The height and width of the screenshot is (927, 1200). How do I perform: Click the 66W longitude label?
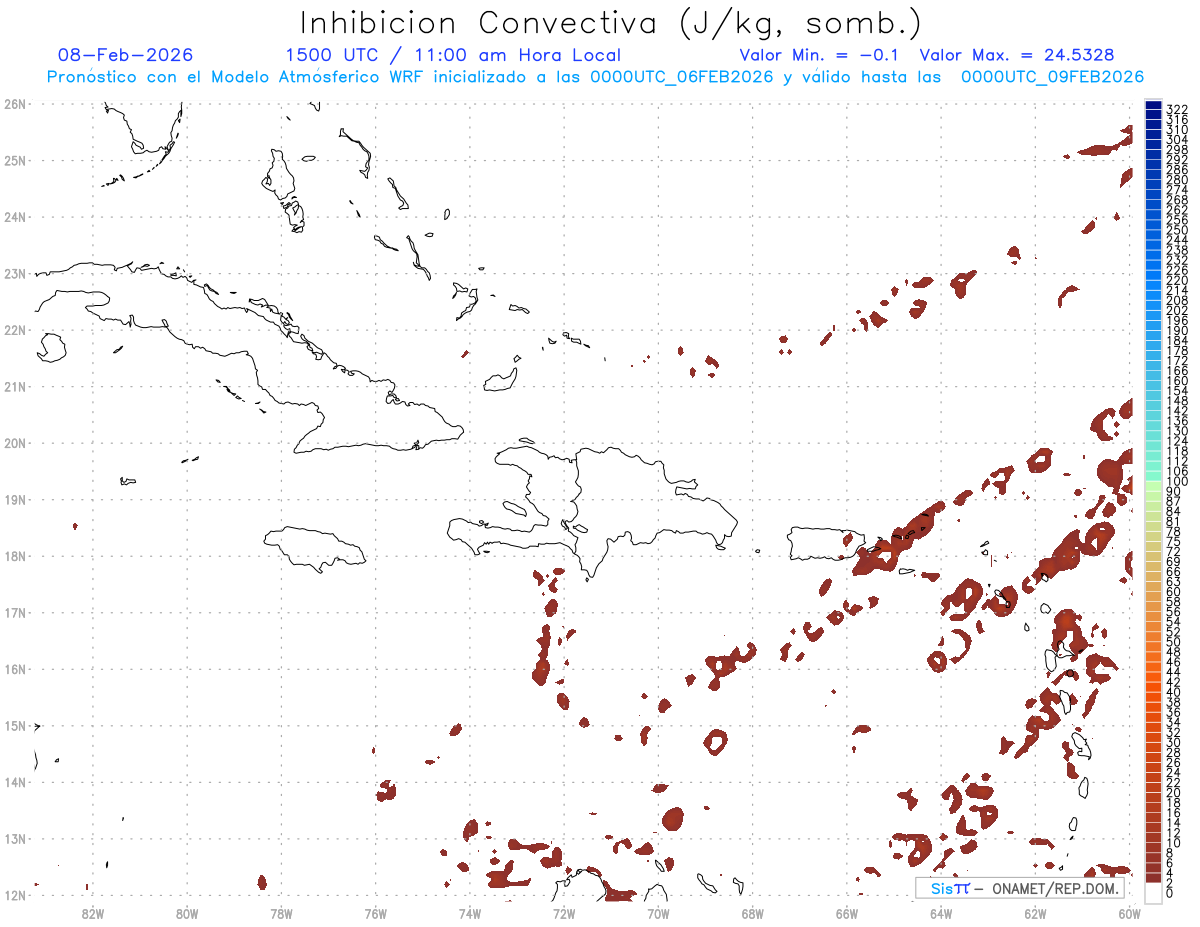(x=847, y=913)
